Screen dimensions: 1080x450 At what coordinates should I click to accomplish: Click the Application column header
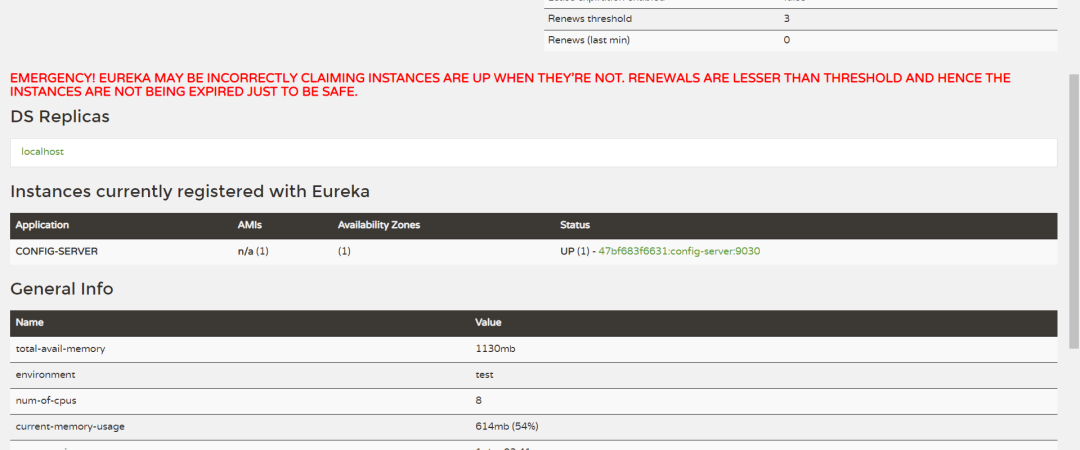click(x=42, y=225)
